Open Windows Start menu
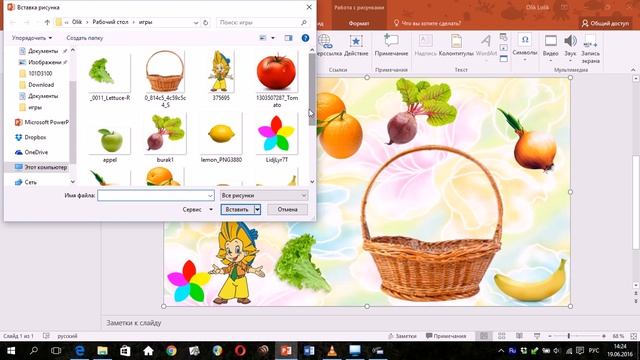This screenshot has width=640, height=360. (11, 351)
